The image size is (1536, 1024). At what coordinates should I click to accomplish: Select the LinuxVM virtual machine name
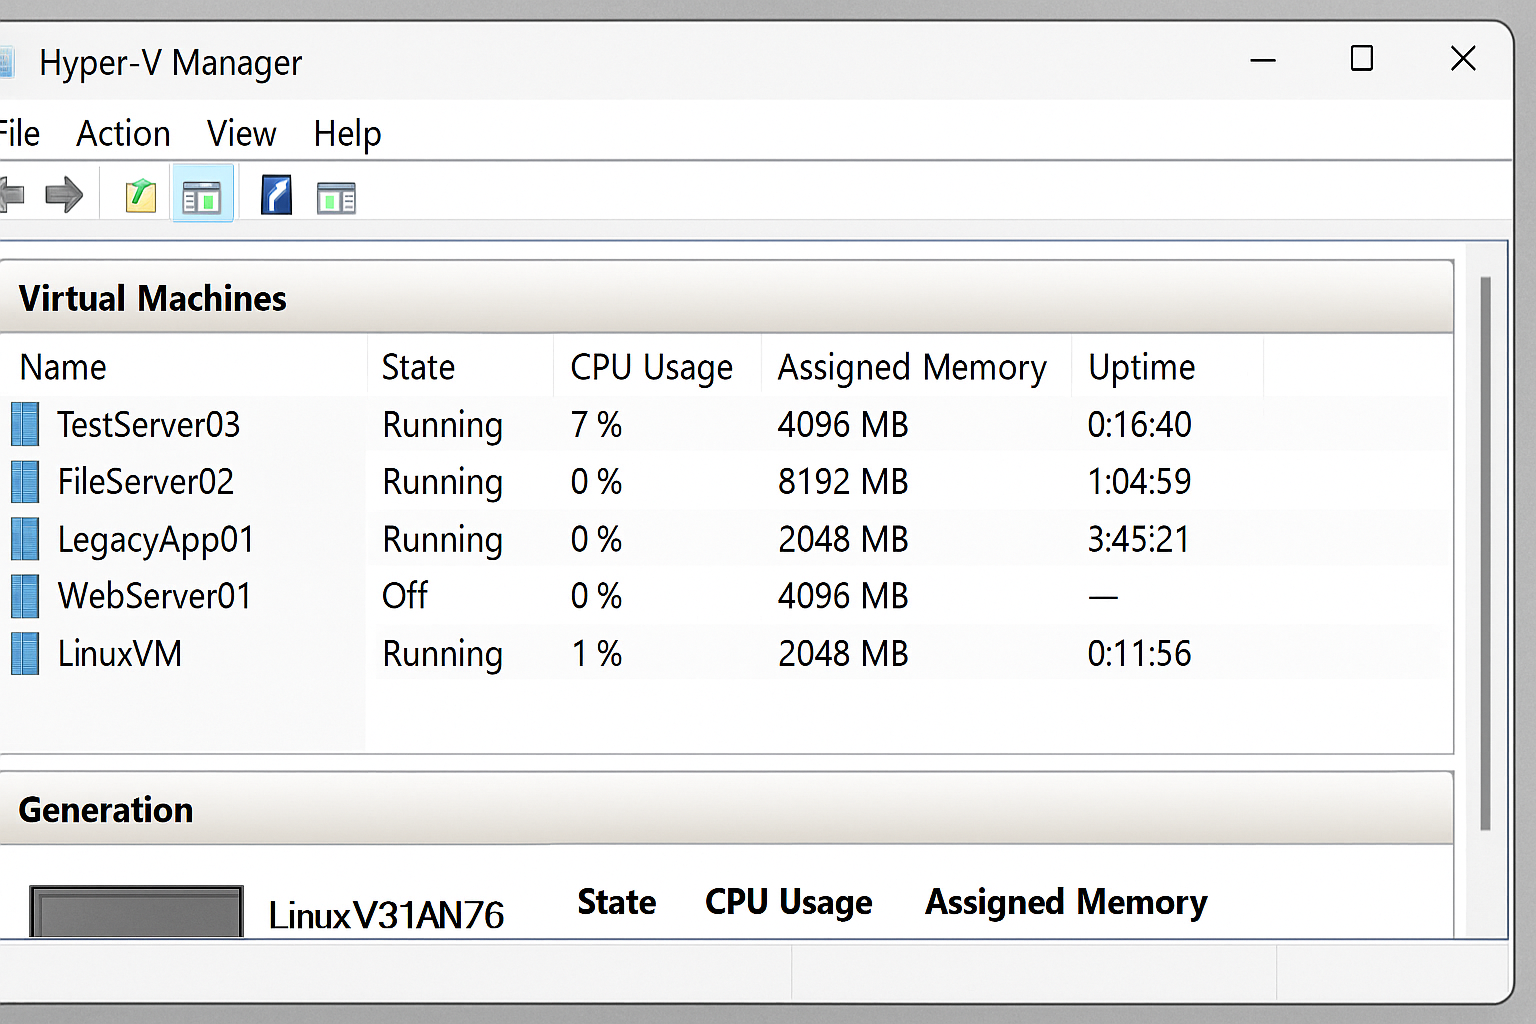[119, 654]
